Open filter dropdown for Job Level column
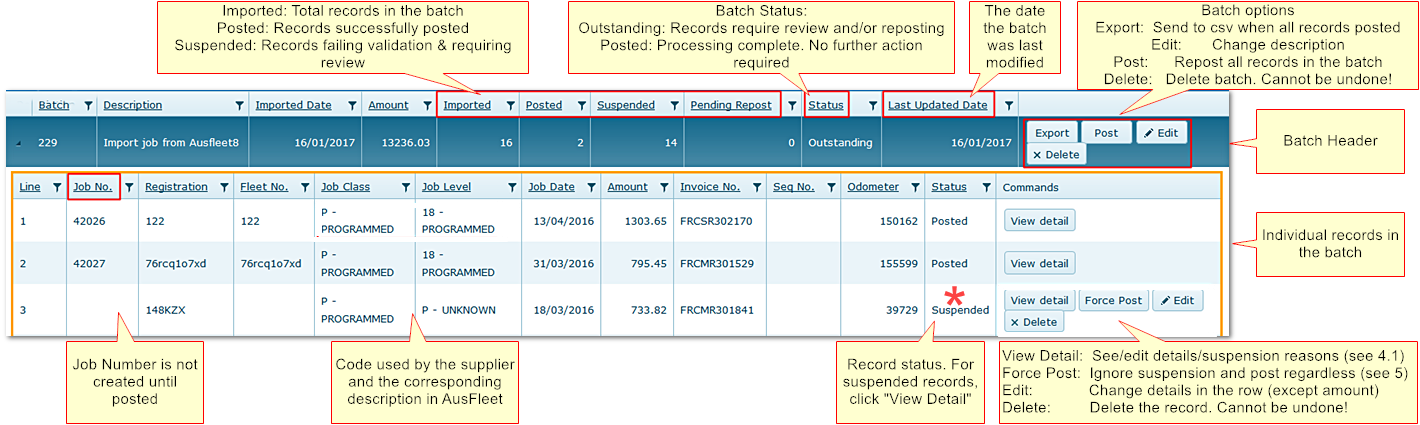Screen dimensions: 1420x425 (512, 187)
